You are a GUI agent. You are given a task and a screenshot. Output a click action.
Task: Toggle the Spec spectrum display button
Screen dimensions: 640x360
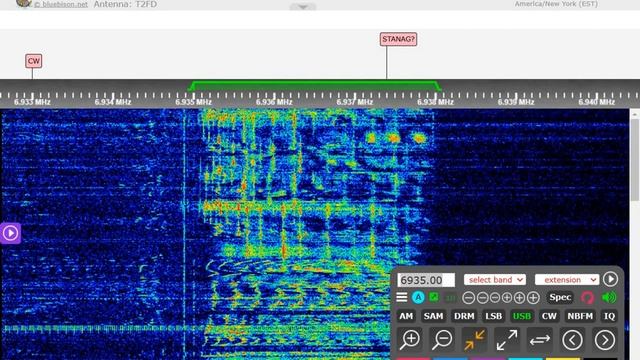pyautogui.click(x=560, y=298)
